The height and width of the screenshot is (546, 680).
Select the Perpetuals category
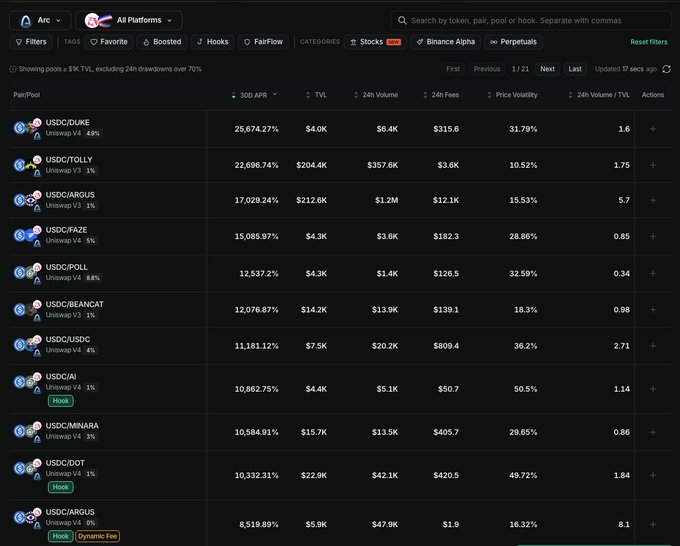coord(513,42)
